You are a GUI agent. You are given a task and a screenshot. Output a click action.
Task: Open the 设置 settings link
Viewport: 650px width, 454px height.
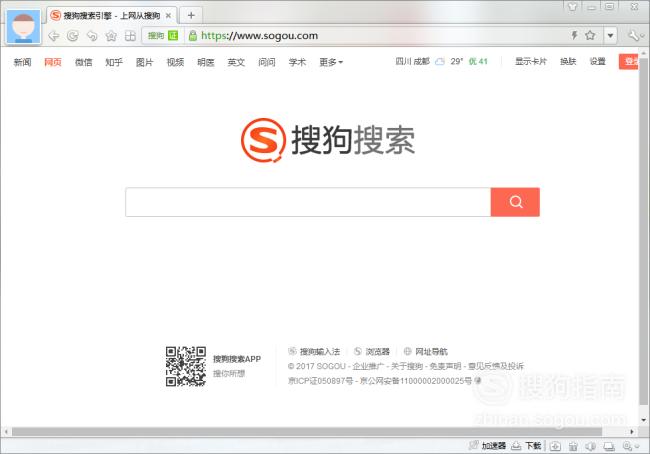click(x=598, y=61)
